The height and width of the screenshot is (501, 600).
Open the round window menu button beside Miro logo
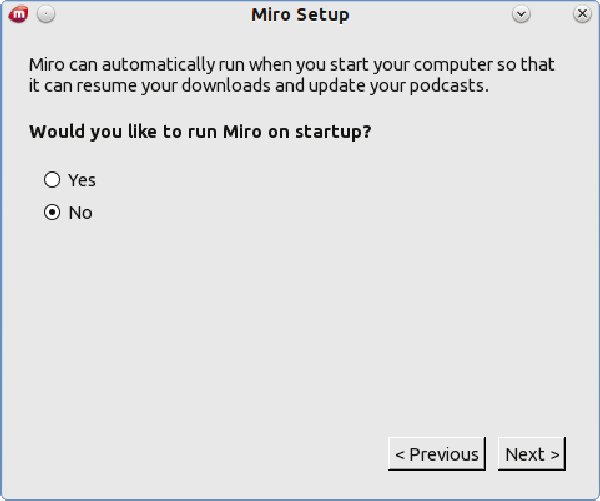point(46,15)
